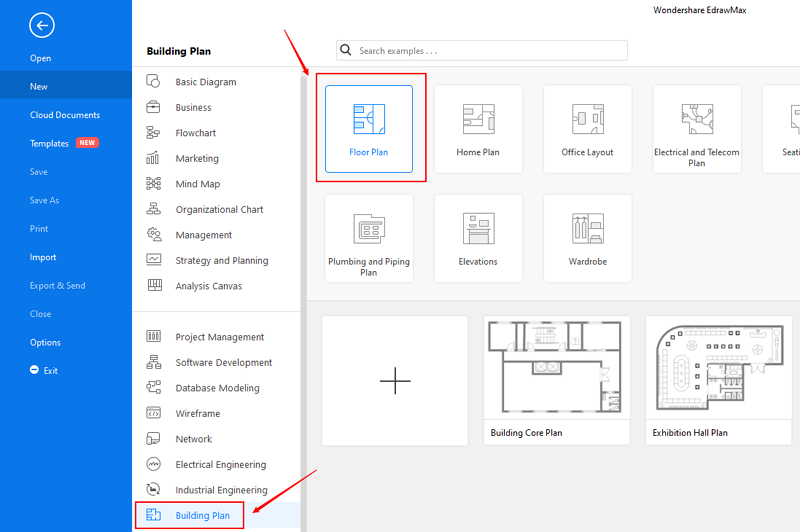Image resolution: width=800 pixels, height=532 pixels.
Task: Select the Elevations template tile
Action: click(x=478, y=238)
